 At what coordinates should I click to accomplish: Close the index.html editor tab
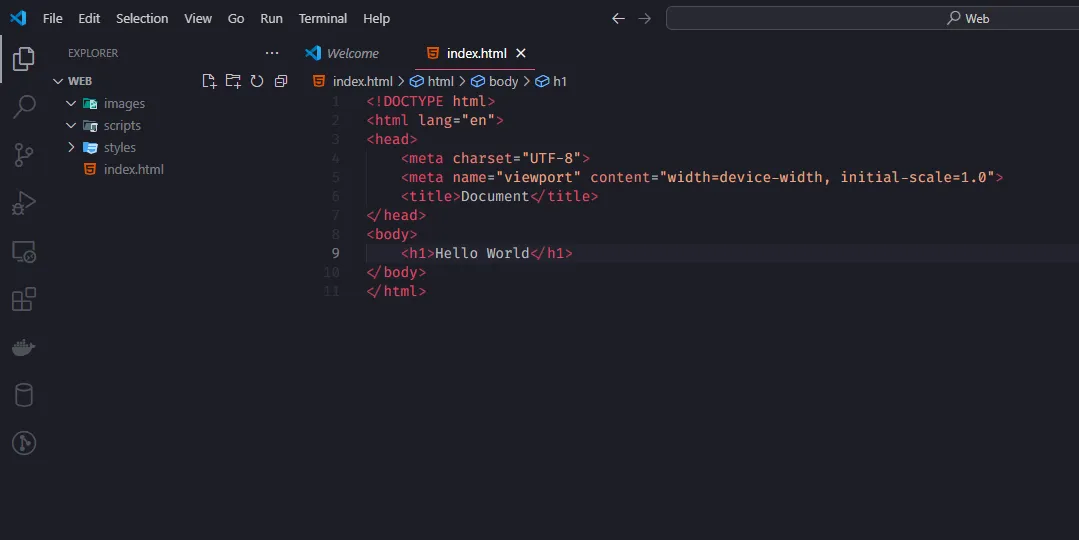521,53
